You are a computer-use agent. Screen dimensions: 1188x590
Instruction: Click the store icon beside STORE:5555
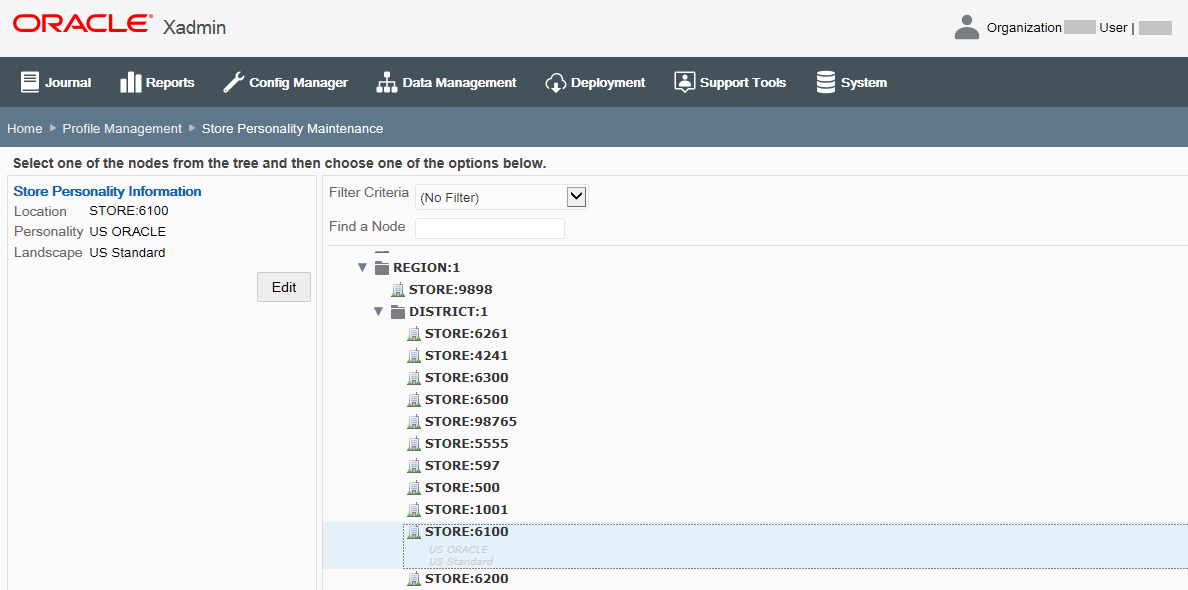[x=414, y=443]
